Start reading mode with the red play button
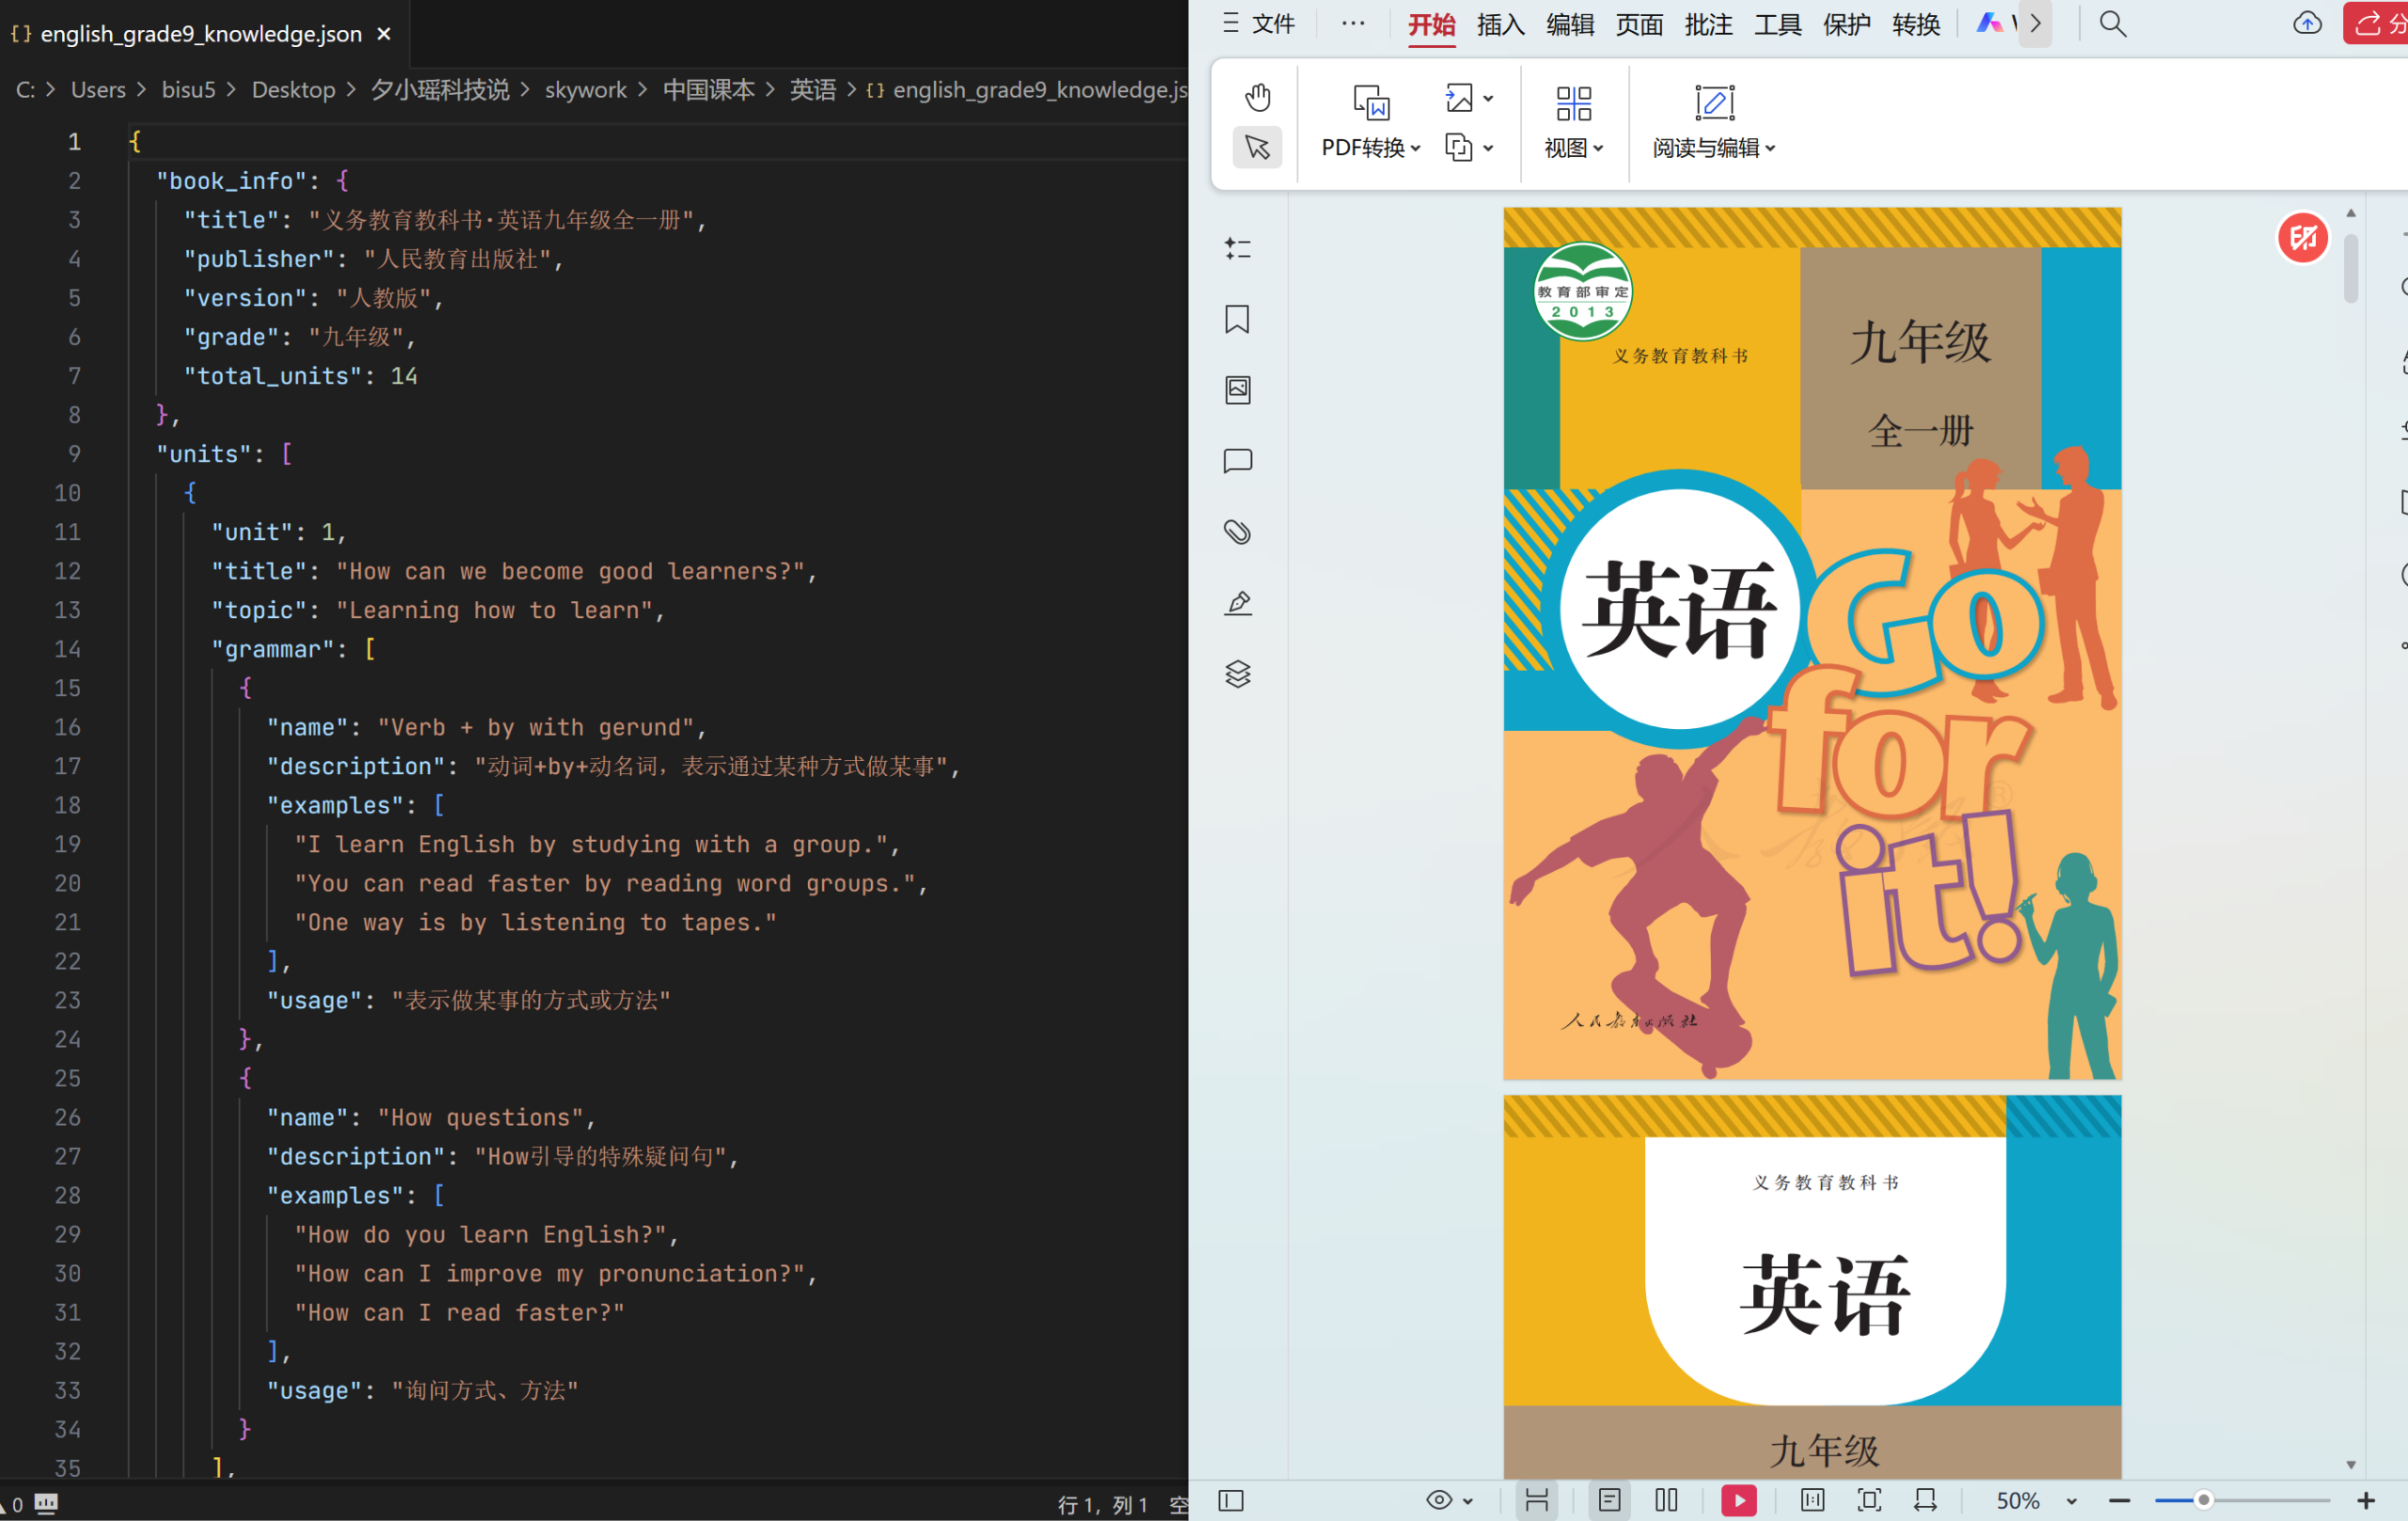 pyautogui.click(x=1739, y=1500)
